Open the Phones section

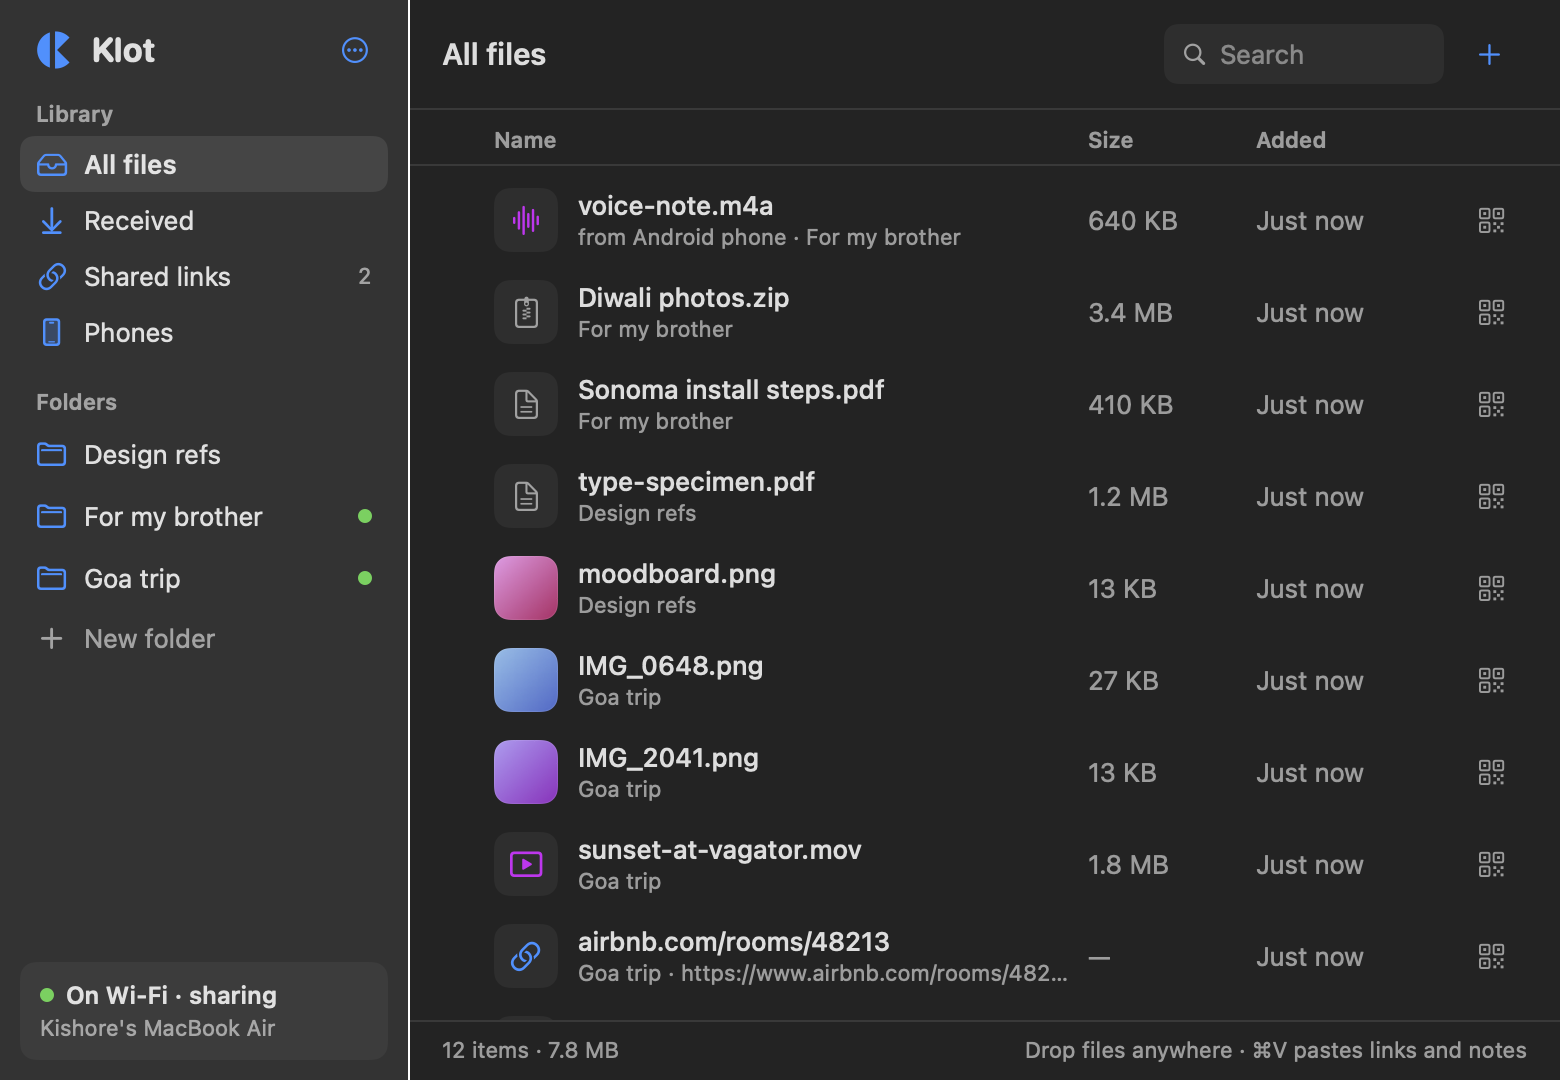(204, 332)
